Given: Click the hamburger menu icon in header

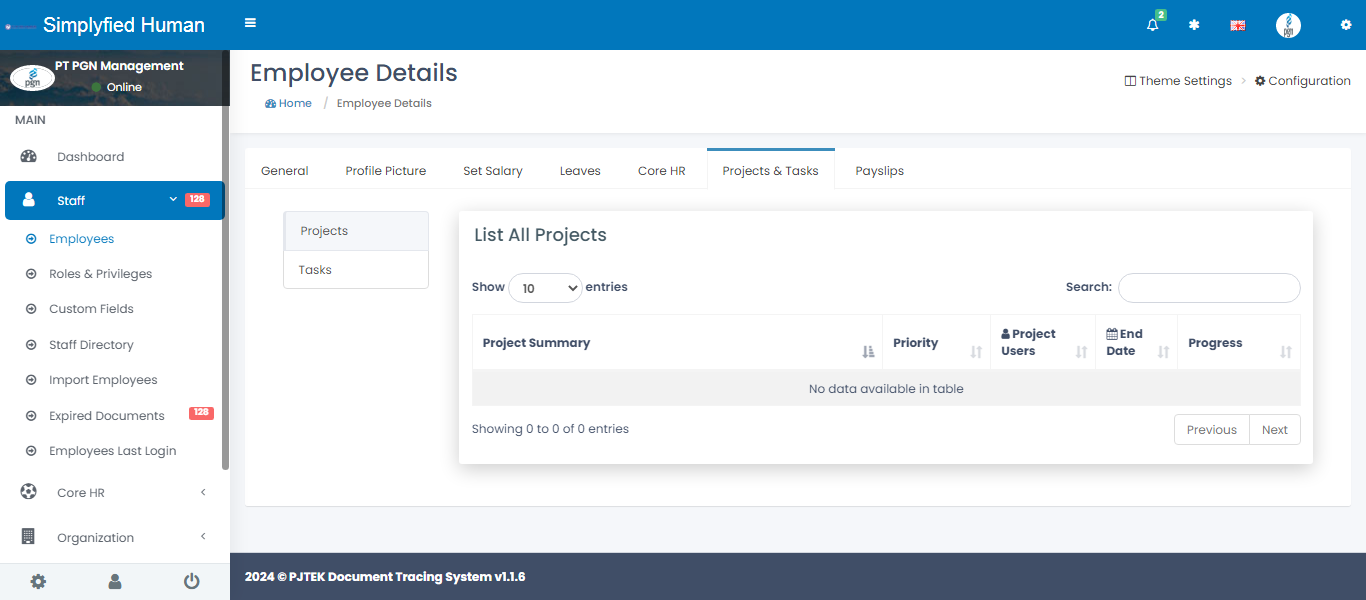Looking at the screenshot, I should (250, 23).
